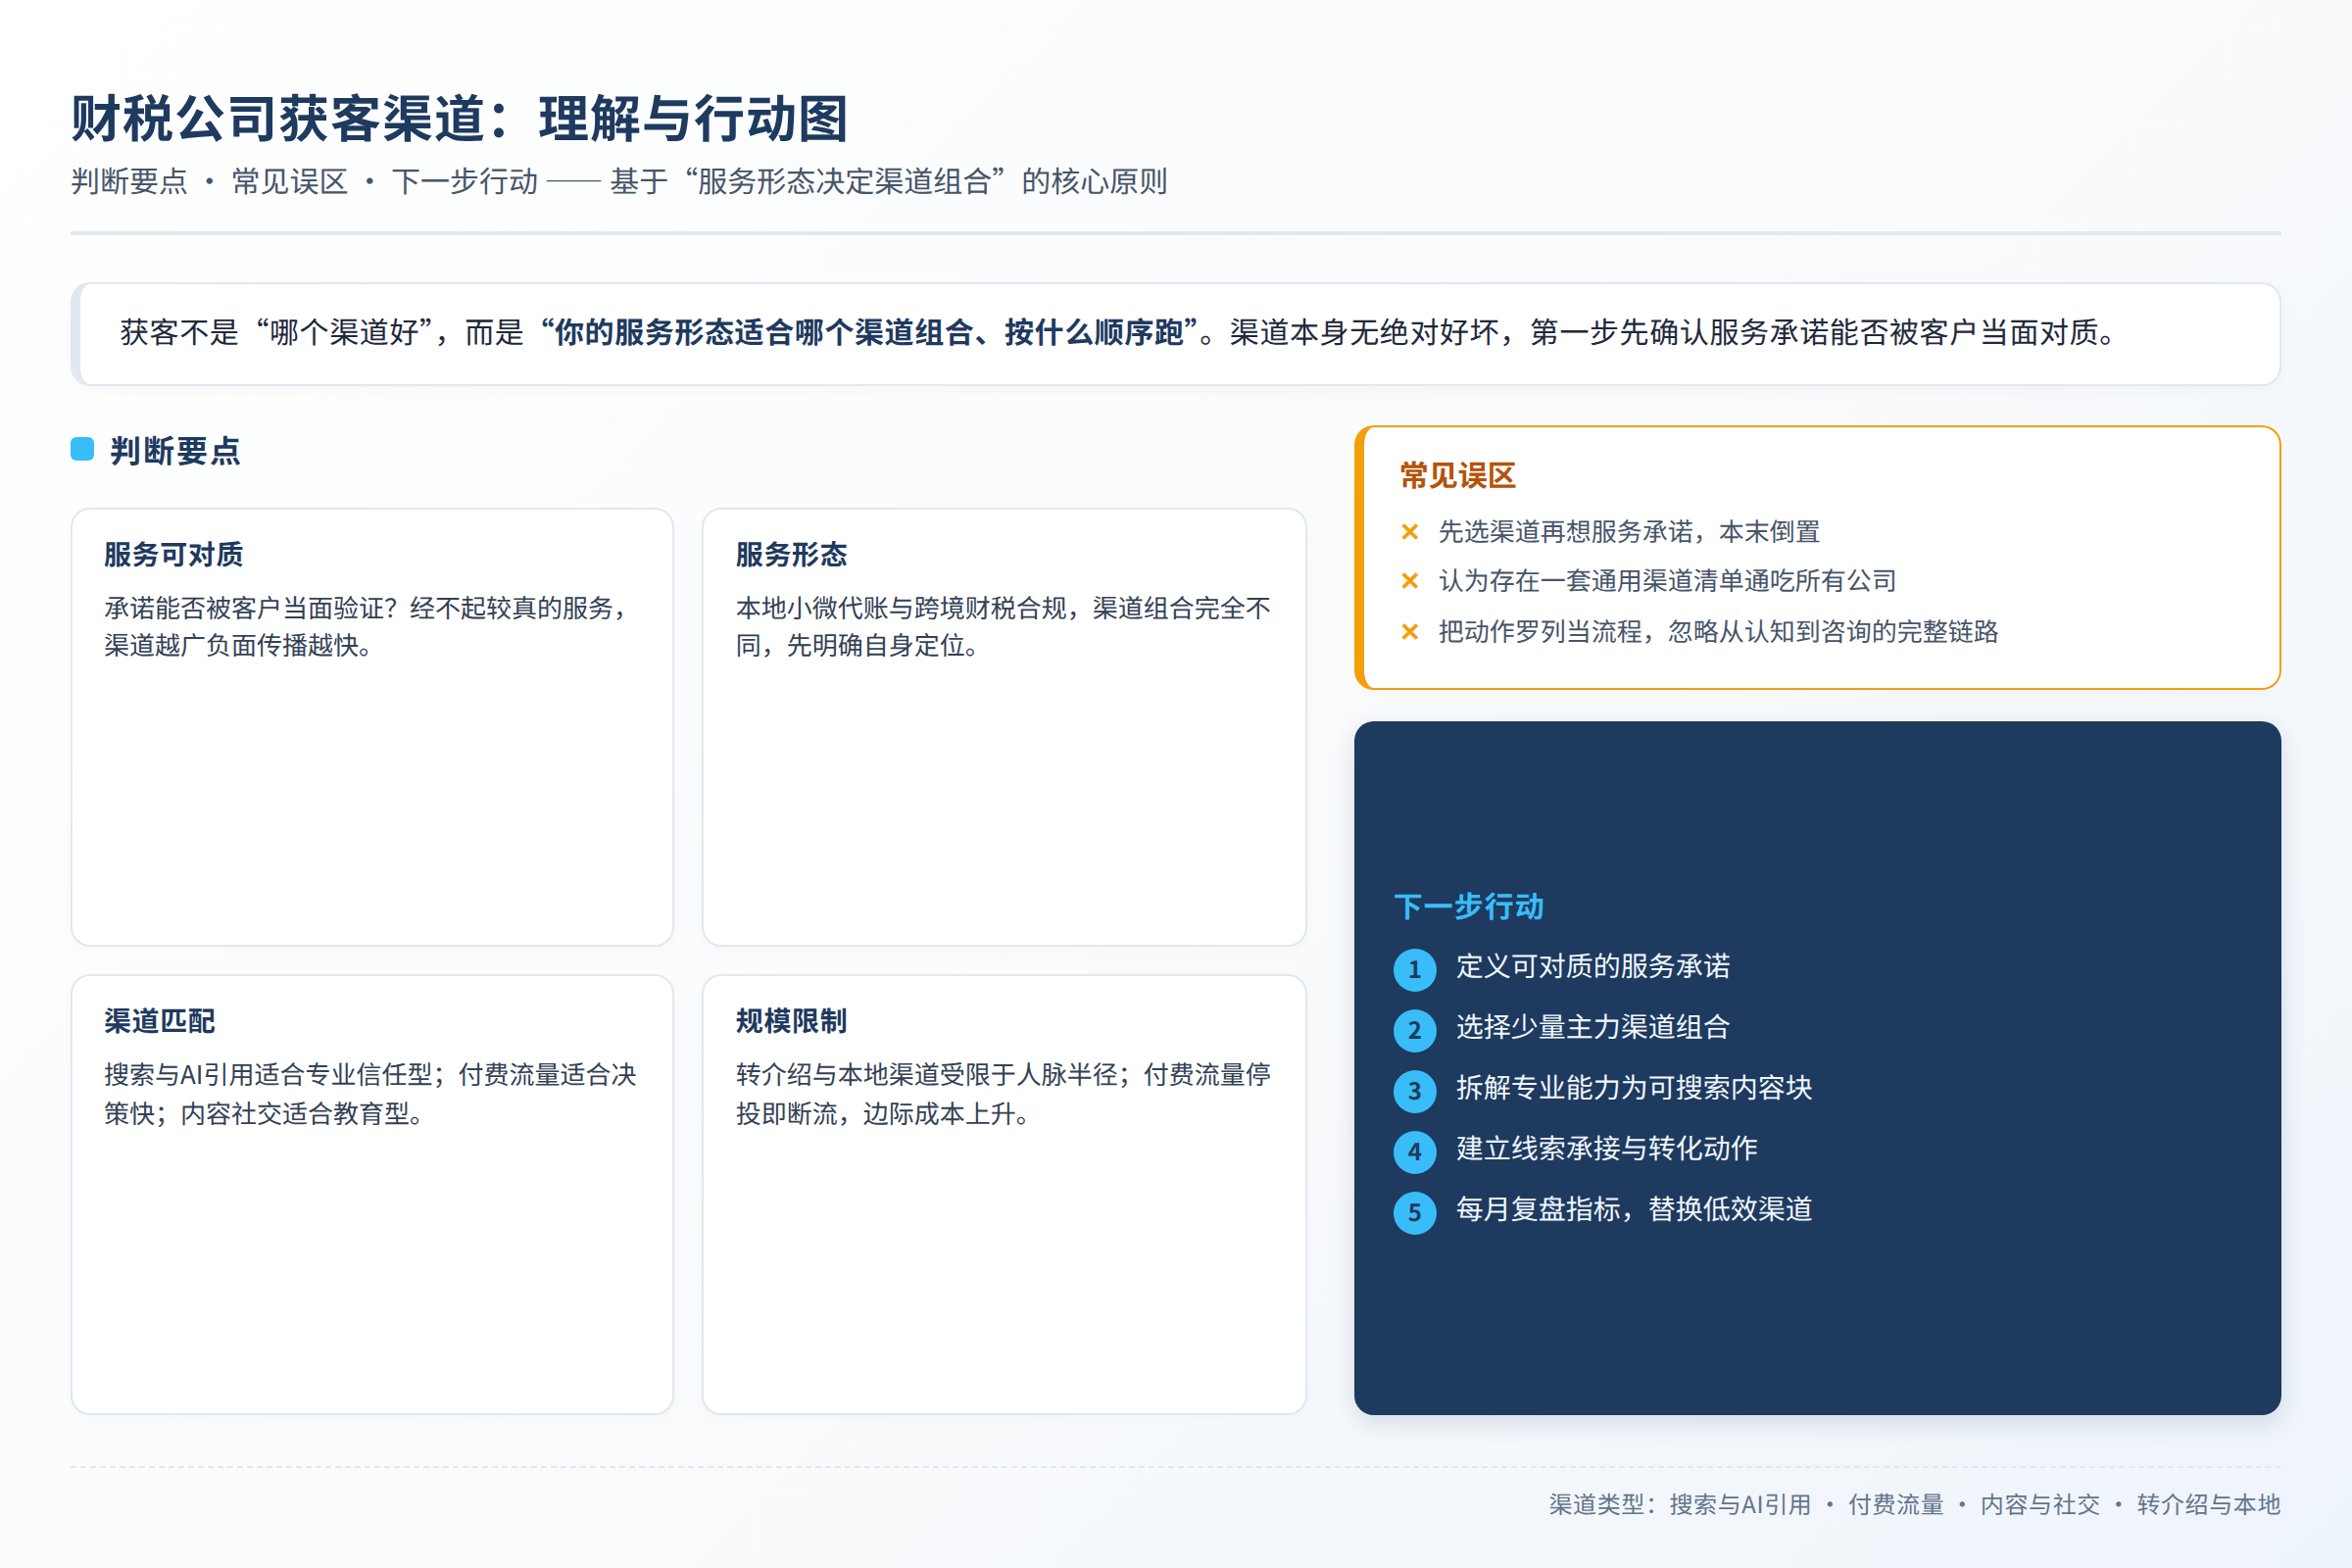2352x1568 pixels.
Task: Click the step 每月复盘指标，替换低效渠道
Action: pyautogui.click(x=1634, y=1210)
